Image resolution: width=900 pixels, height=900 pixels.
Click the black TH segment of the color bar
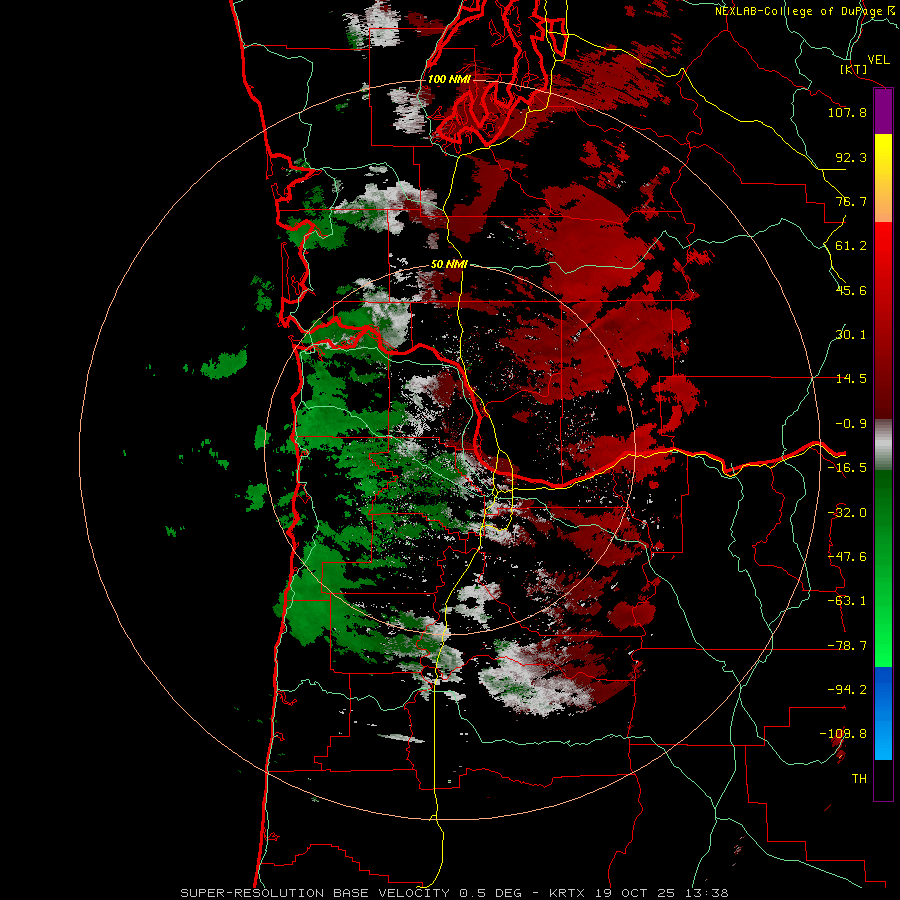tap(883, 779)
